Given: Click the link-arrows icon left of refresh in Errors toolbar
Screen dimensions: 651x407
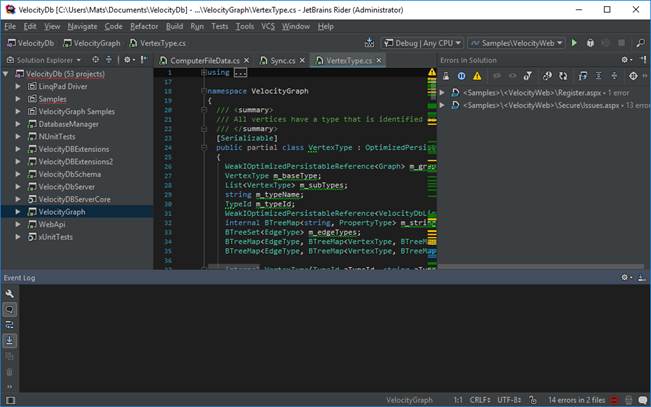Looking at the screenshot, I should pos(547,76).
